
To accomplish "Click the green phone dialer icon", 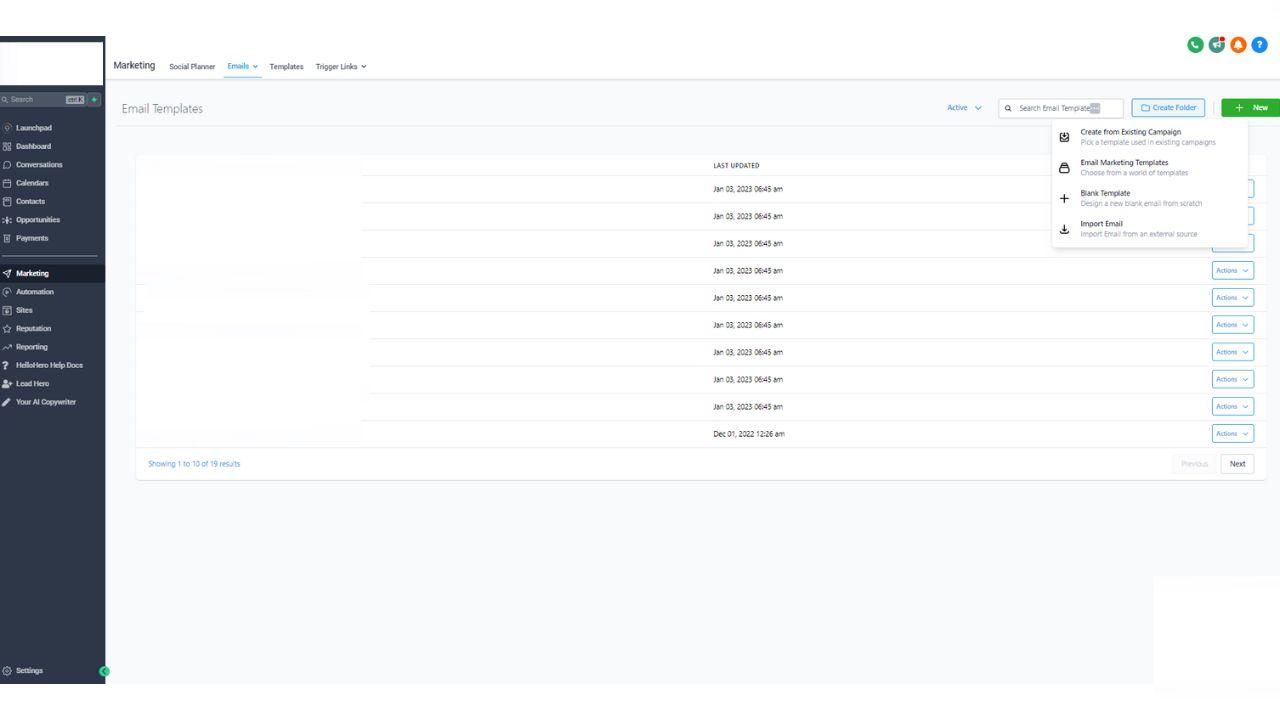I will (1195, 44).
